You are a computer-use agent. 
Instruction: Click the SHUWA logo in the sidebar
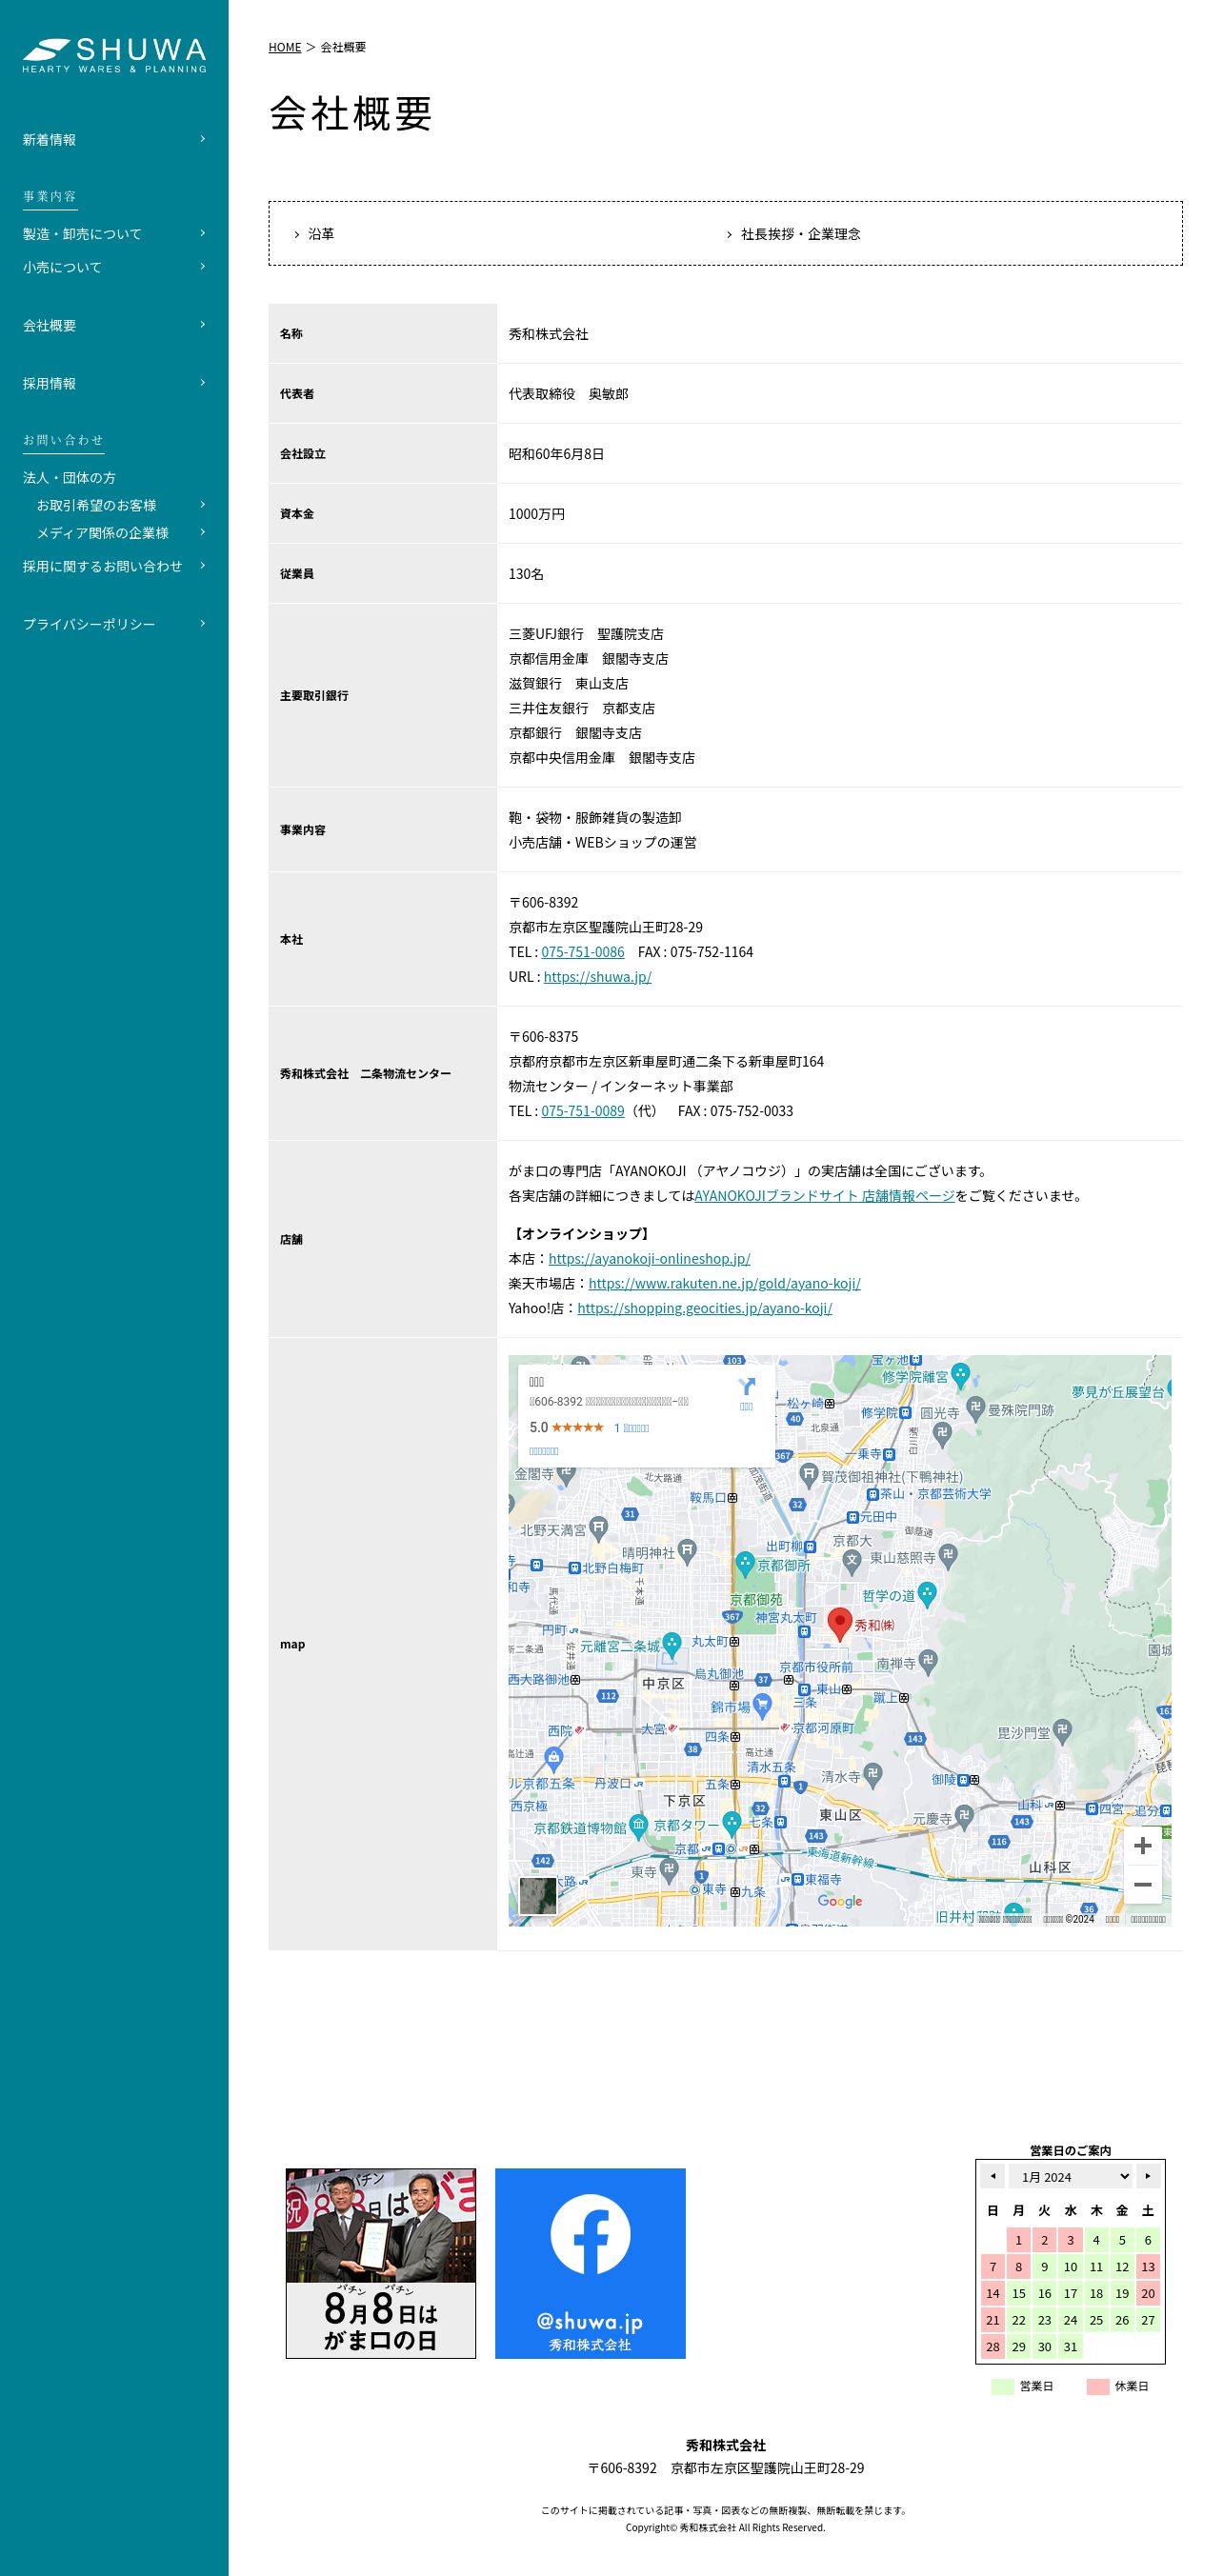pyautogui.click(x=114, y=55)
